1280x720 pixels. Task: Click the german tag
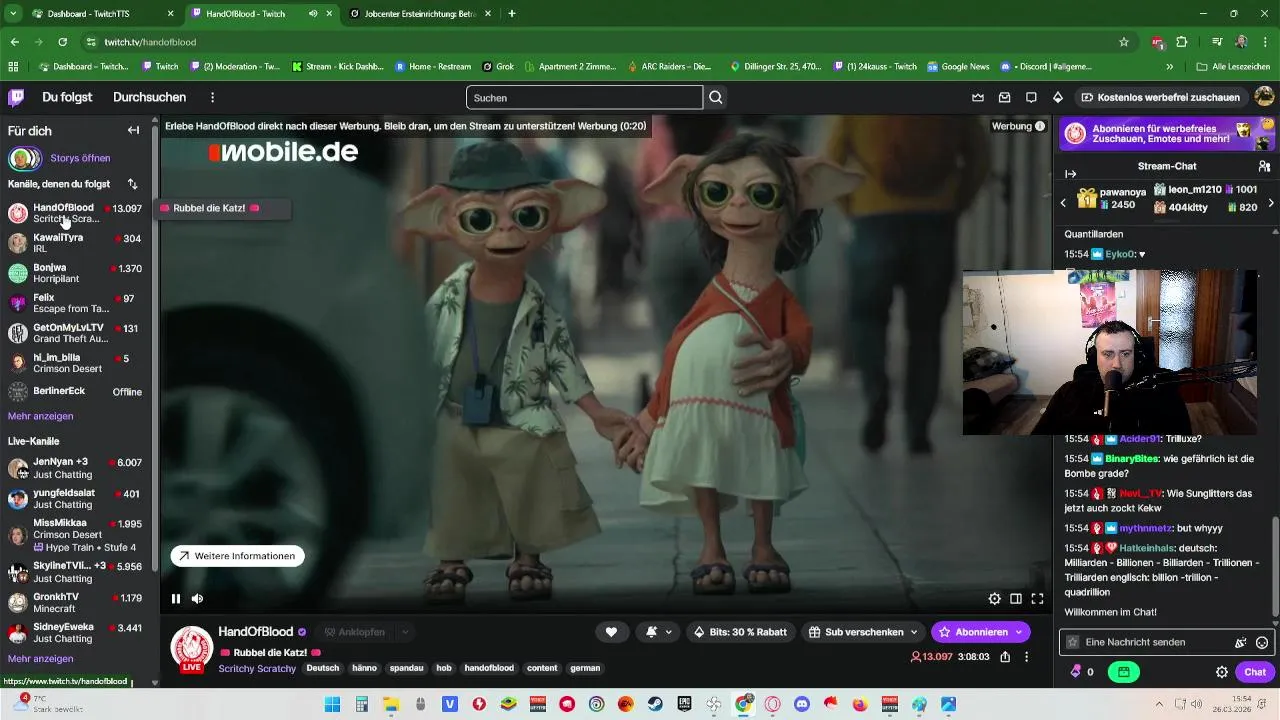585,668
